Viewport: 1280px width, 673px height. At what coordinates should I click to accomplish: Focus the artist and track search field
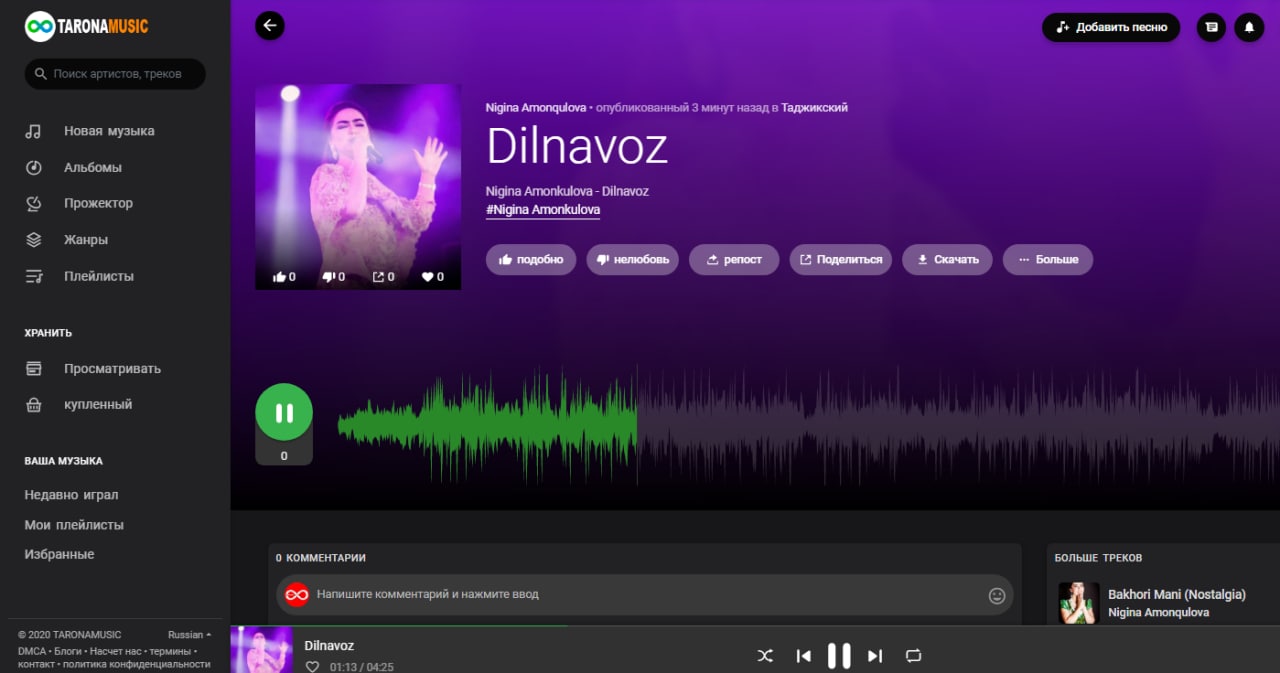(x=115, y=74)
